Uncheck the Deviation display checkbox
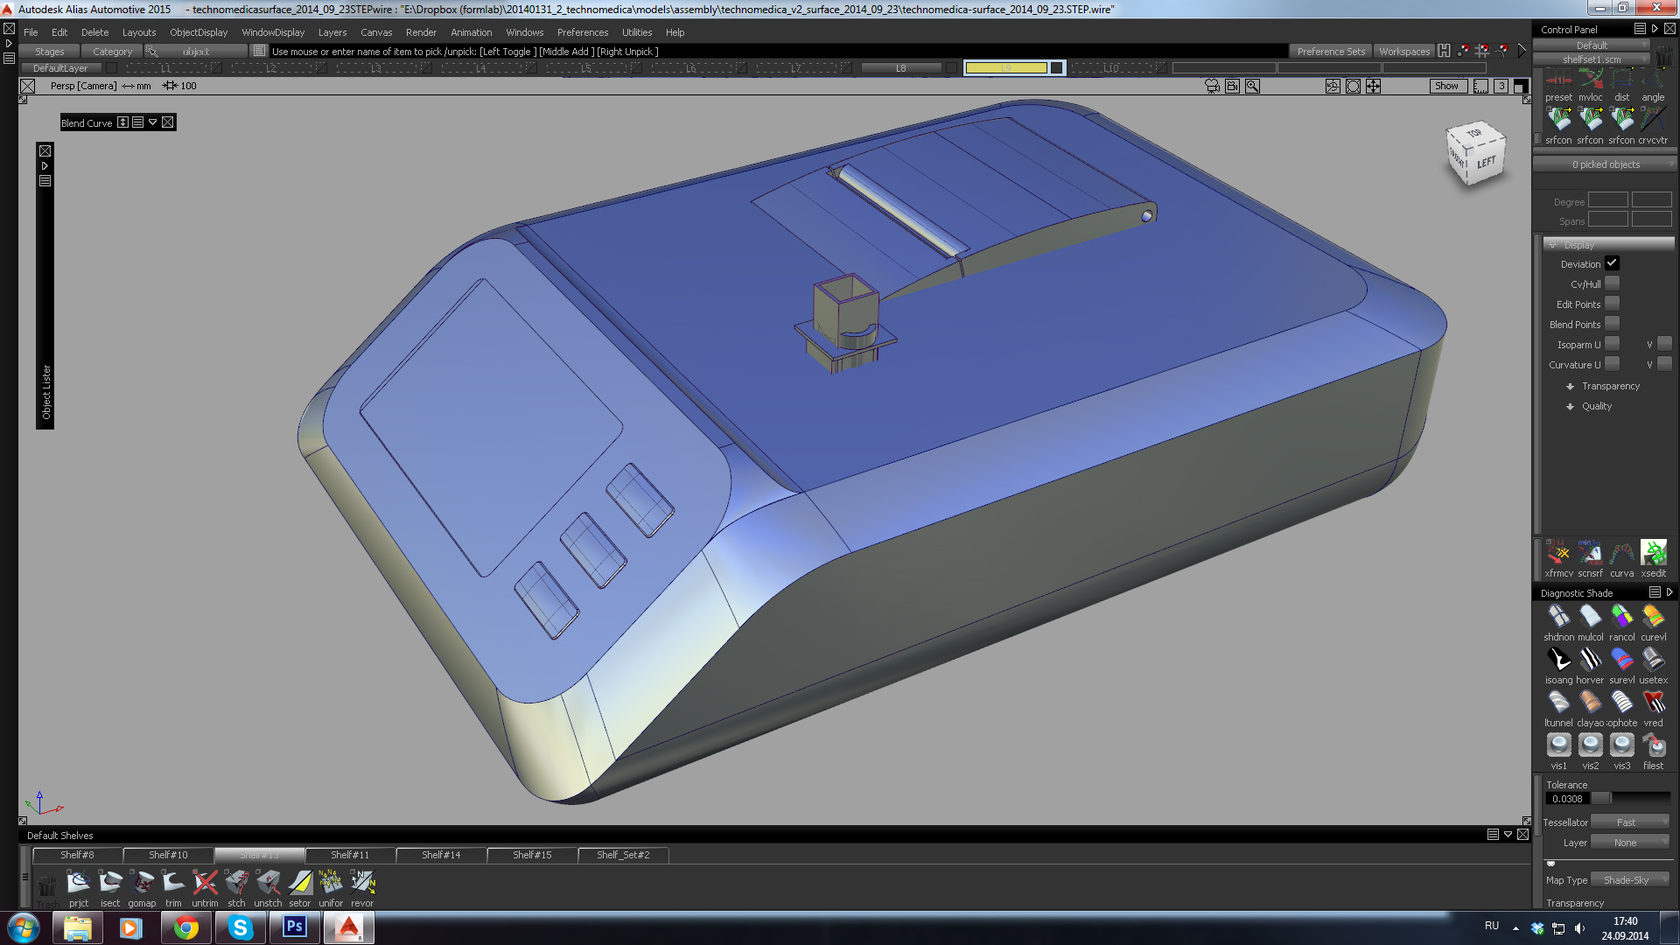Viewport: 1680px width, 945px height. pos(1612,264)
